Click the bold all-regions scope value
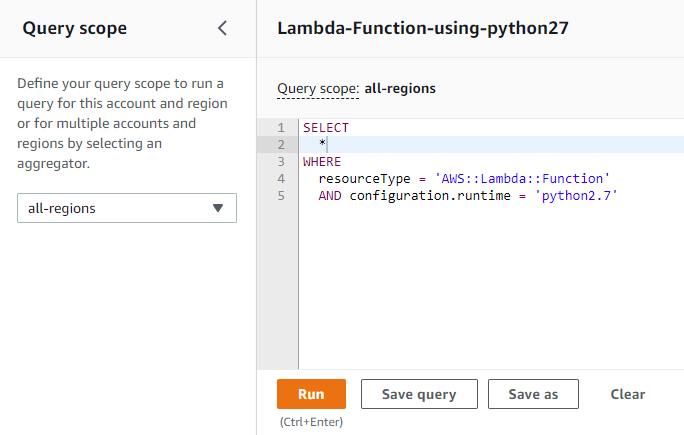The image size is (684, 435). click(x=400, y=89)
